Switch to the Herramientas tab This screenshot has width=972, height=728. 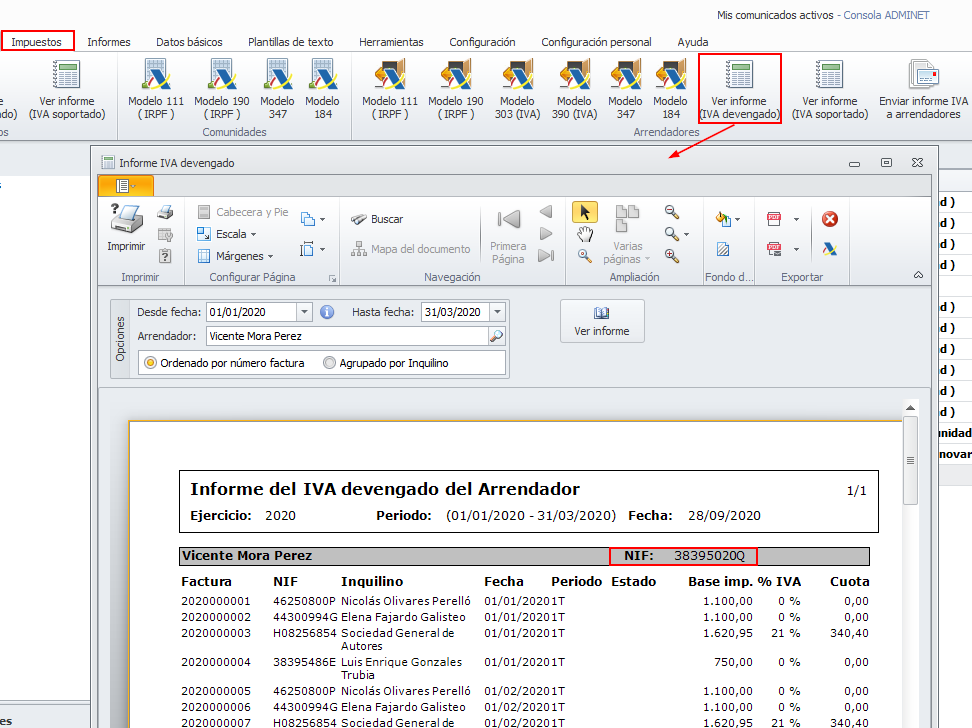(391, 42)
